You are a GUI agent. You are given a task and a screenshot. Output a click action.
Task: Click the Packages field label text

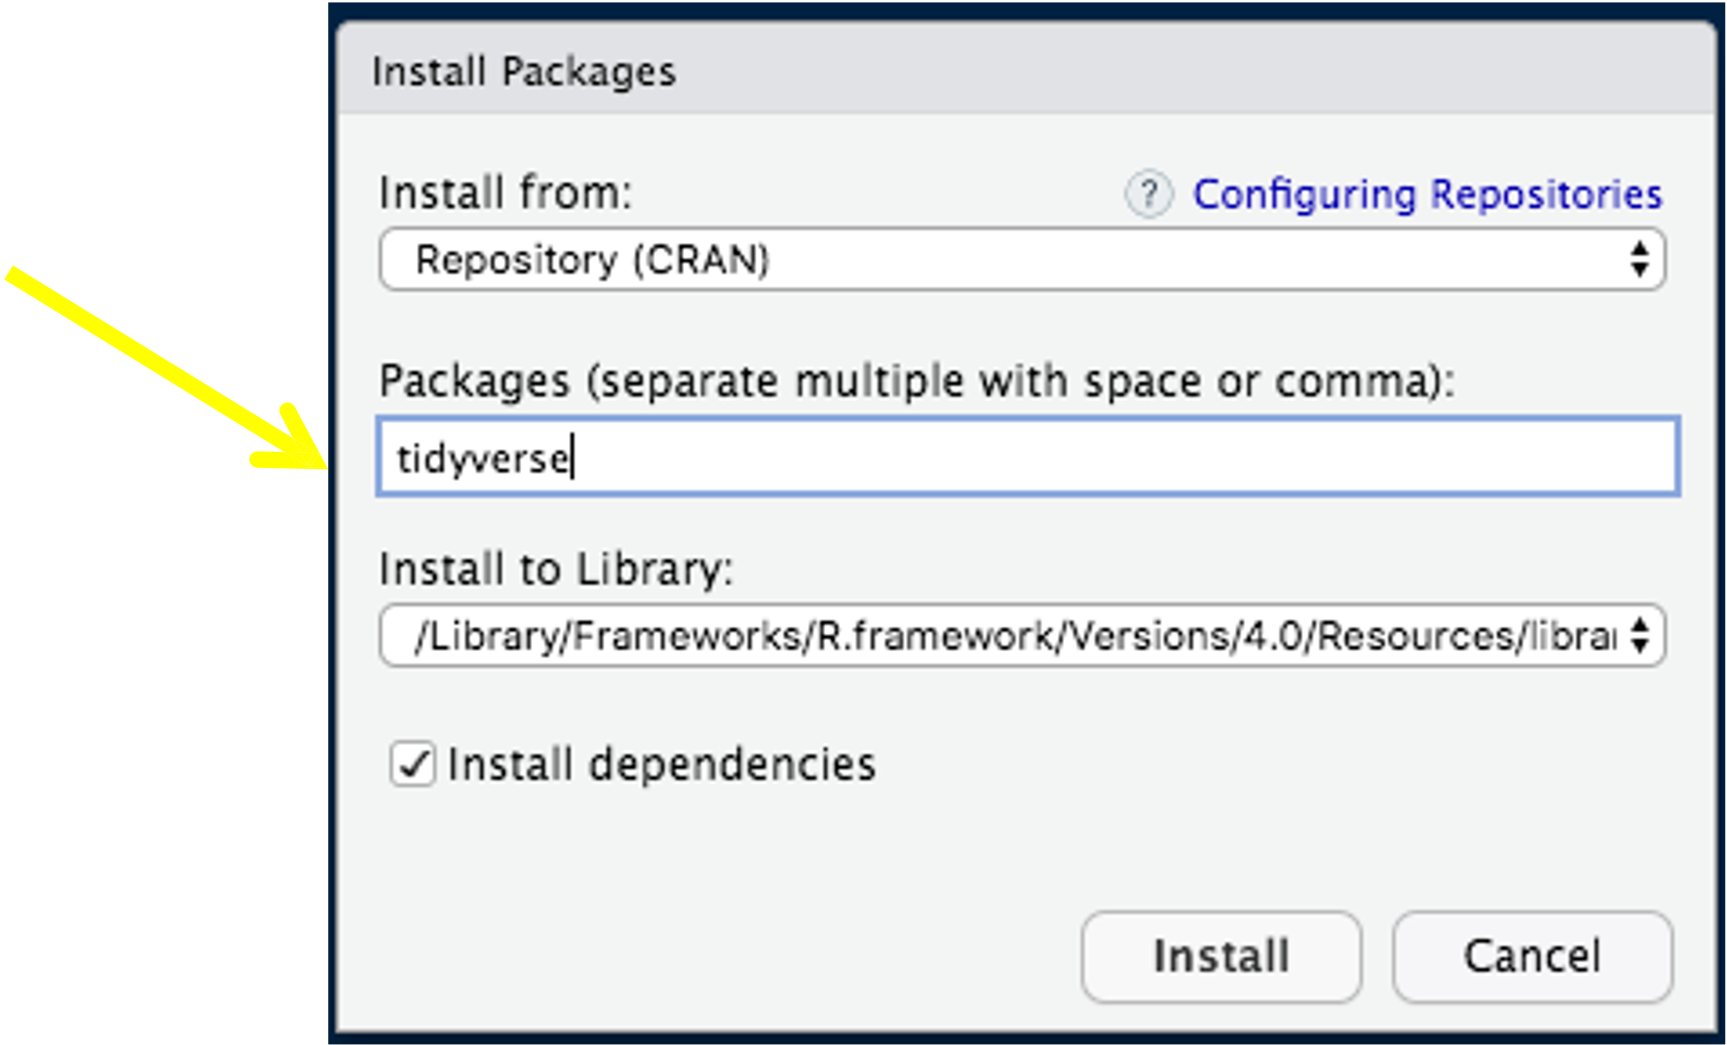pos(916,381)
